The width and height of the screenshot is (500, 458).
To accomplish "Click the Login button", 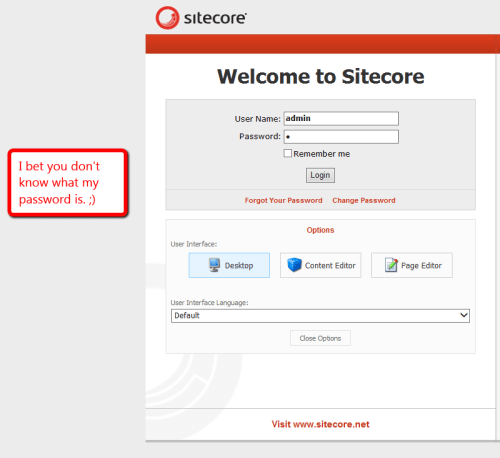I will (x=320, y=175).
